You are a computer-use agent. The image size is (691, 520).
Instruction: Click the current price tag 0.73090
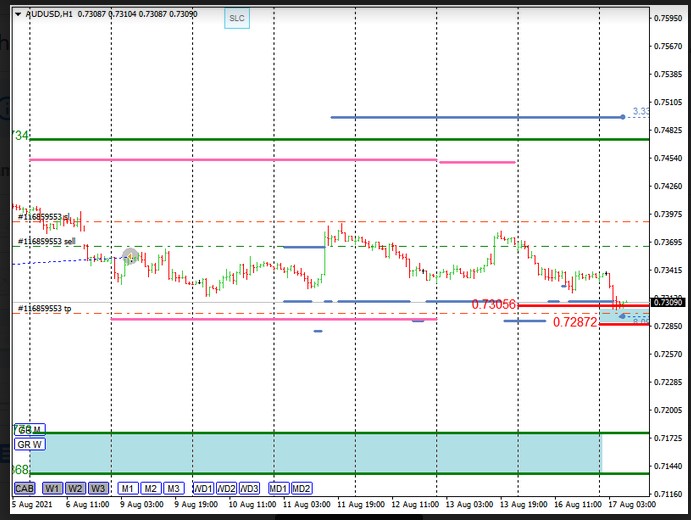tap(668, 302)
